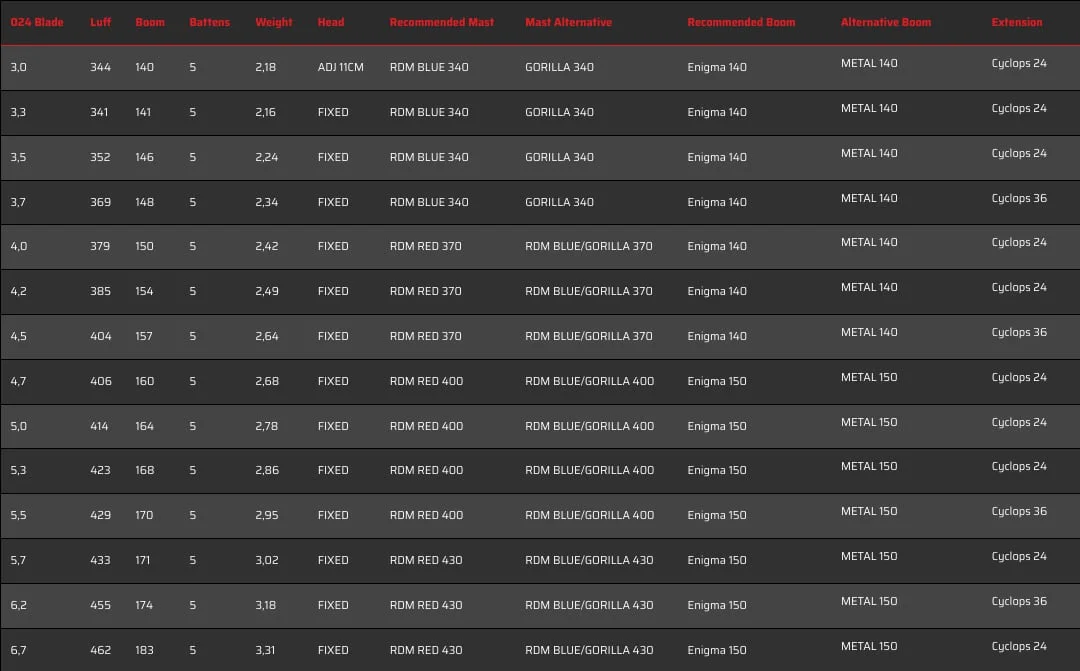This screenshot has height=671, width=1080.
Task: Click Enigma 150 in 4,7 row
Action: pos(717,382)
